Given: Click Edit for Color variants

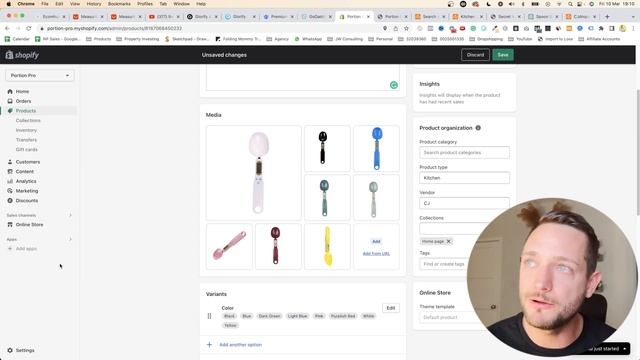Looking at the screenshot, I should point(391,308).
